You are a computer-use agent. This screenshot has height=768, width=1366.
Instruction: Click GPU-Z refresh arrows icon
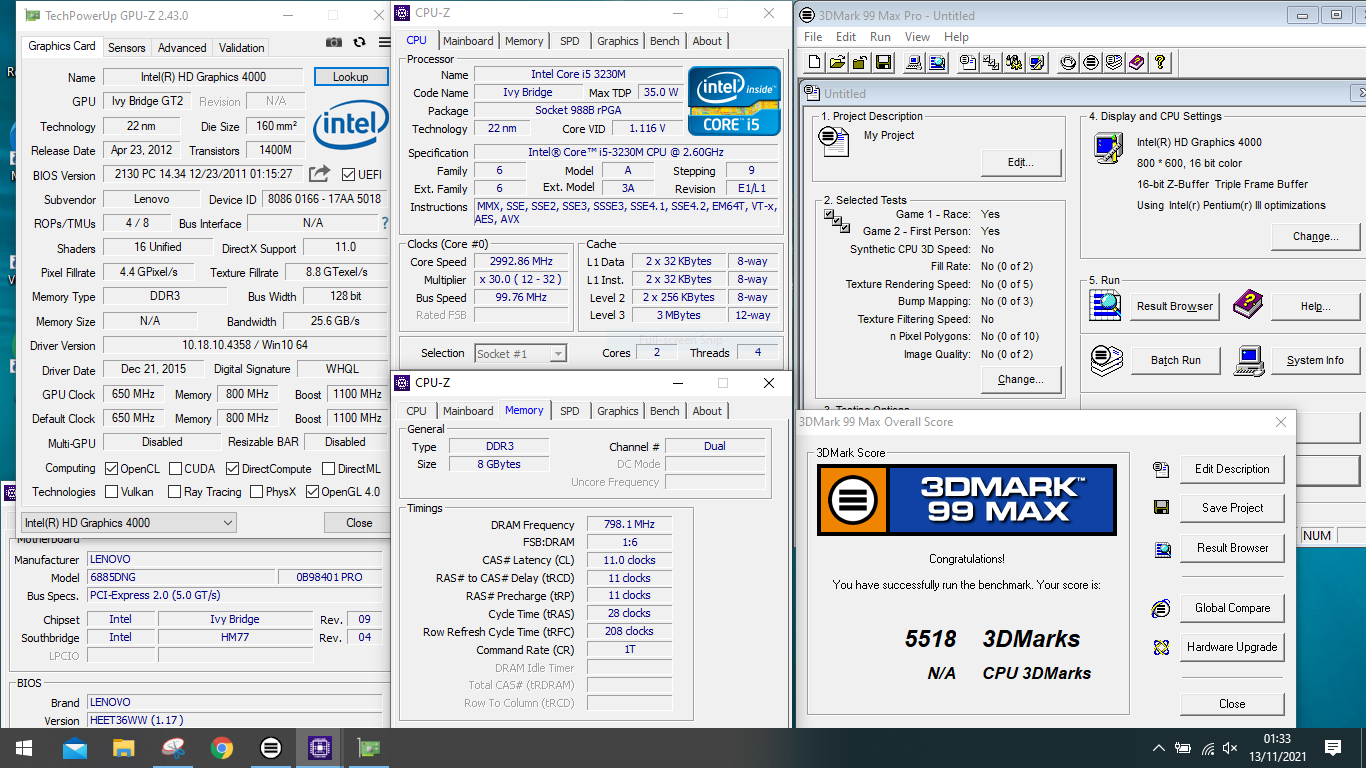click(x=360, y=42)
